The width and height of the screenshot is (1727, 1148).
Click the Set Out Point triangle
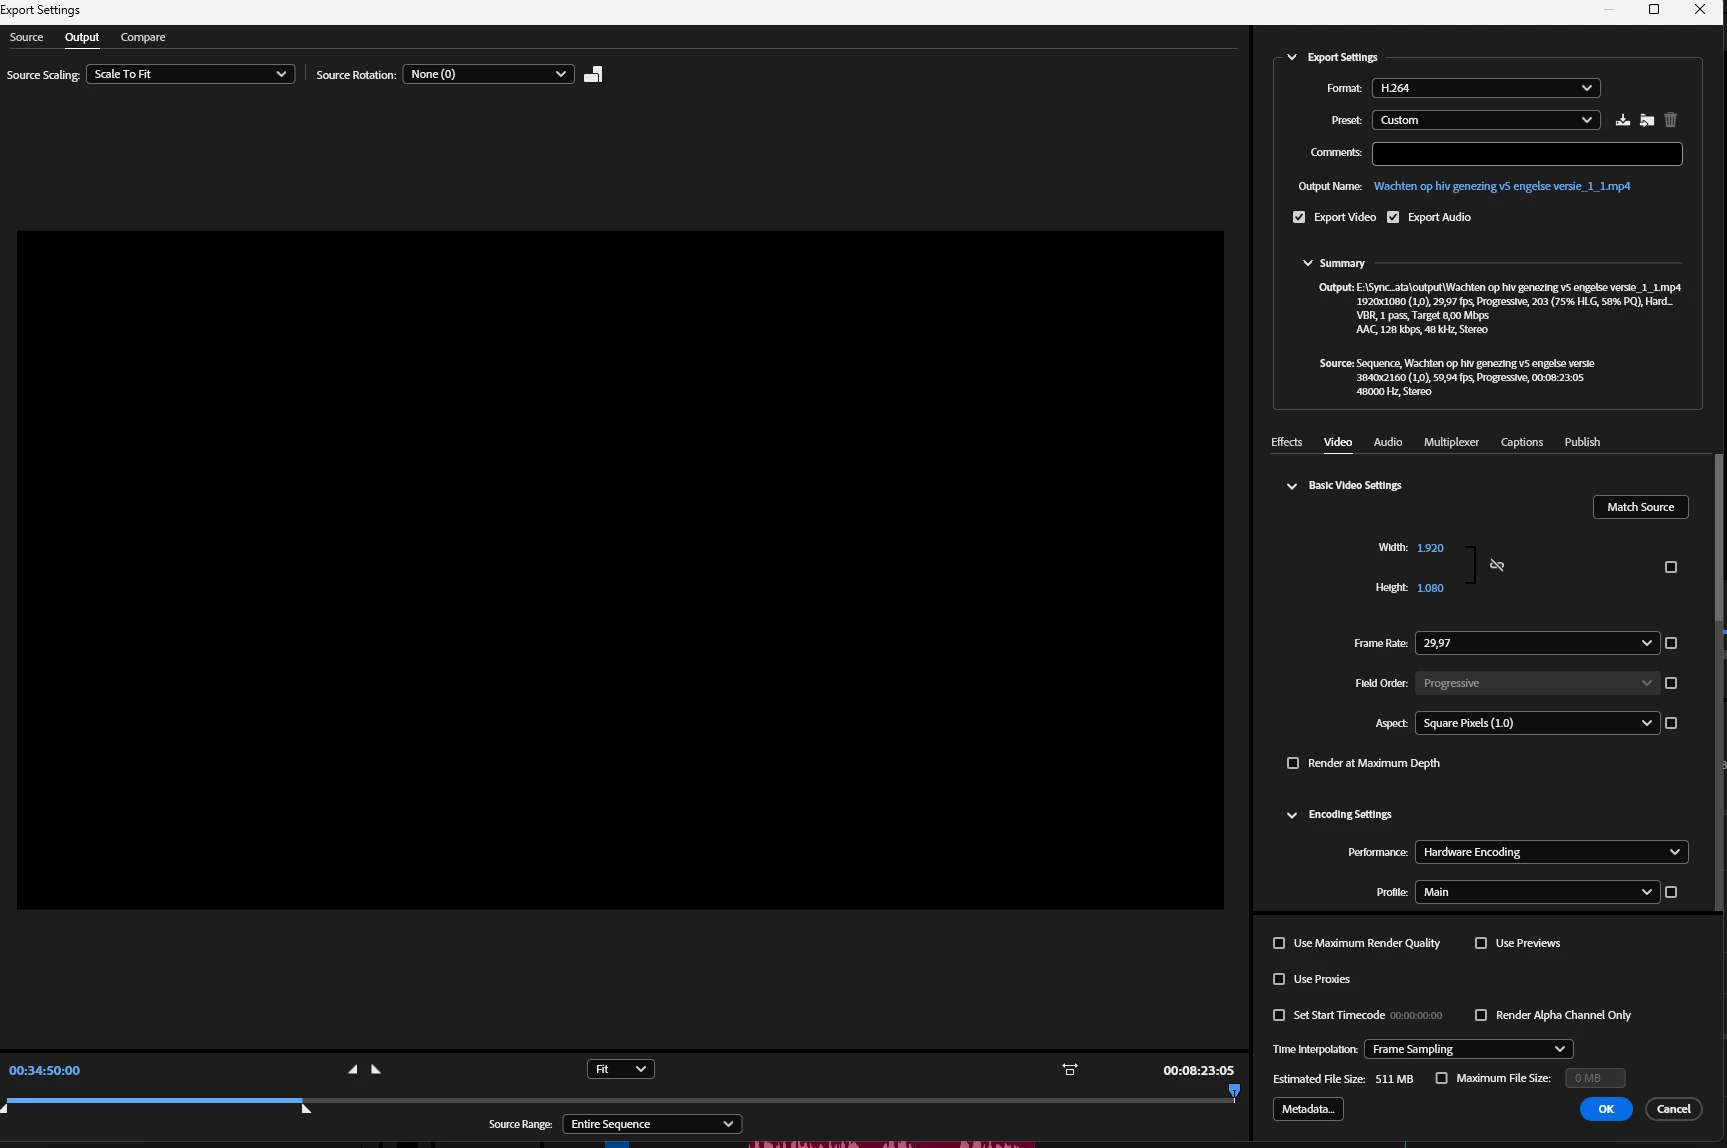pyautogui.click(x=376, y=1069)
